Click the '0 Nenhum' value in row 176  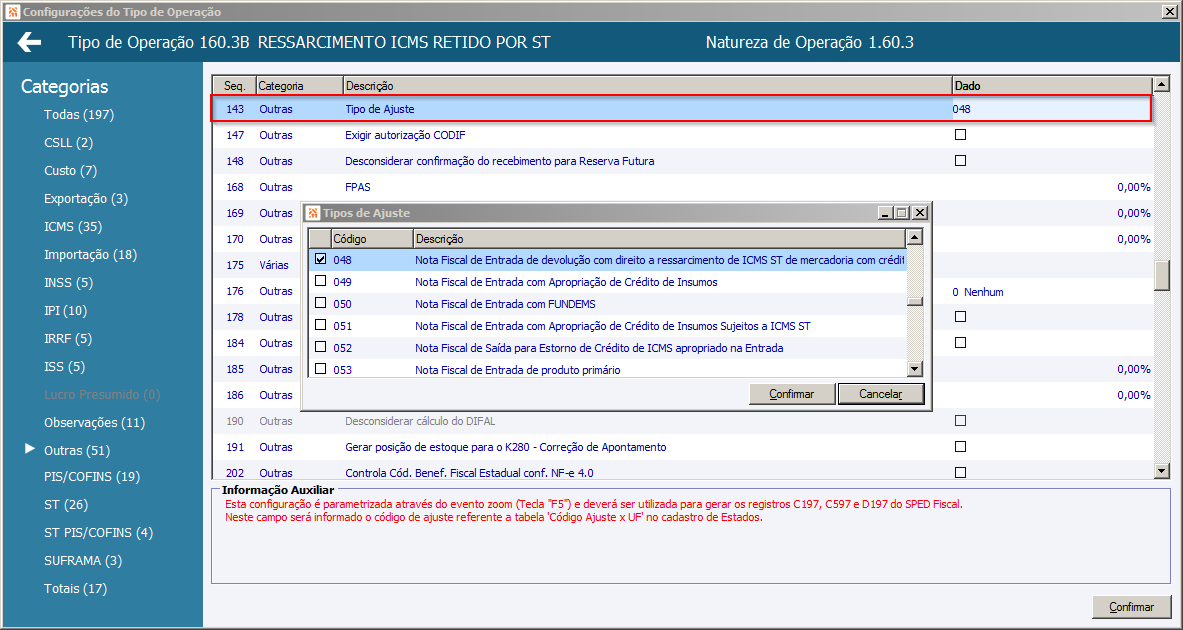tap(978, 292)
